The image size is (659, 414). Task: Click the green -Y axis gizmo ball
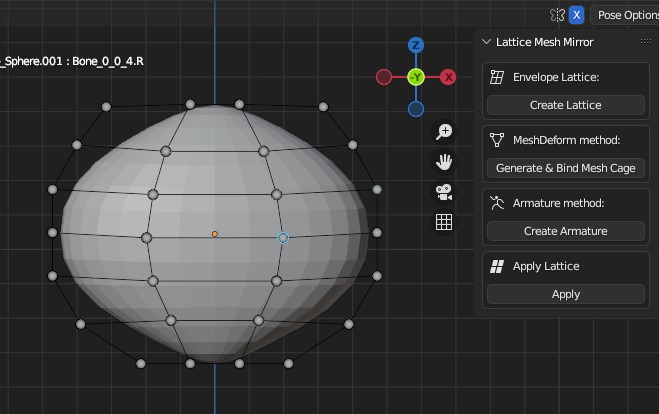416,77
